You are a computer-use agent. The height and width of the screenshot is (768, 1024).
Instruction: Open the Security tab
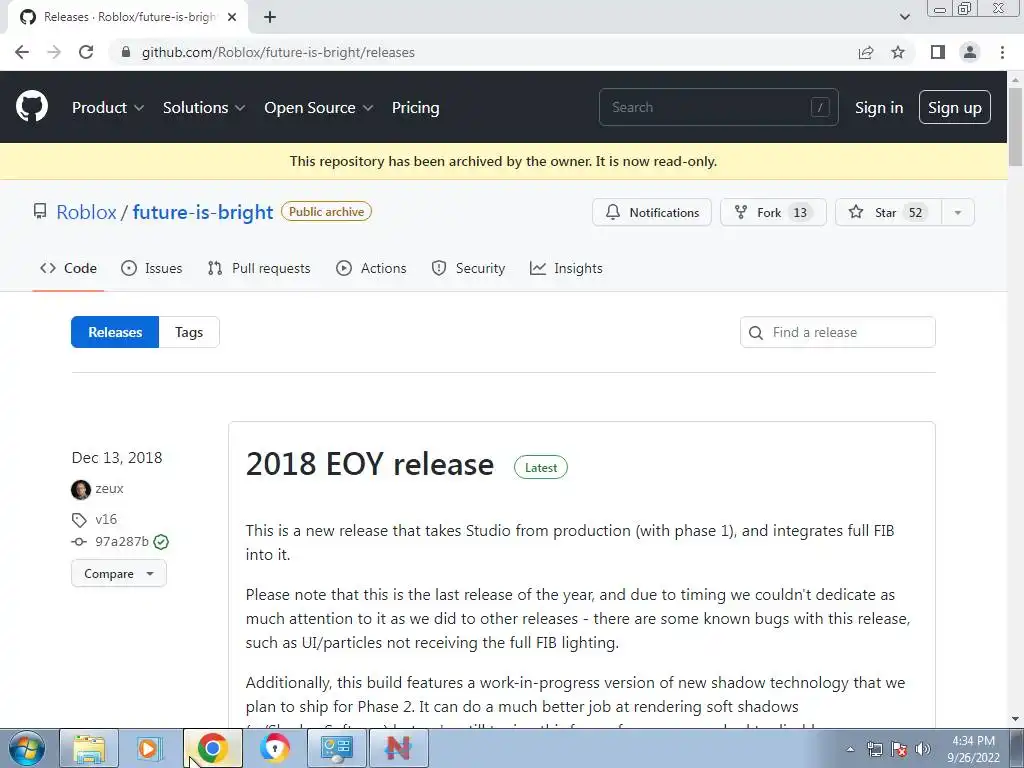(x=468, y=268)
